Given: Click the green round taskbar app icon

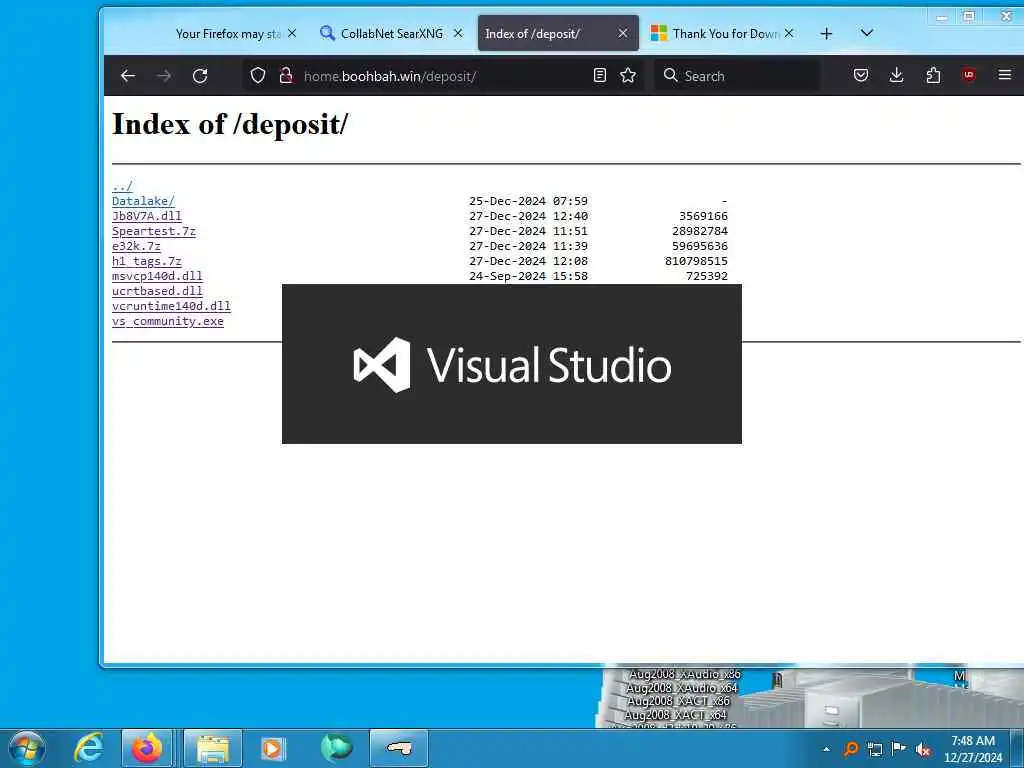Looking at the screenshot, I should 336,748.
